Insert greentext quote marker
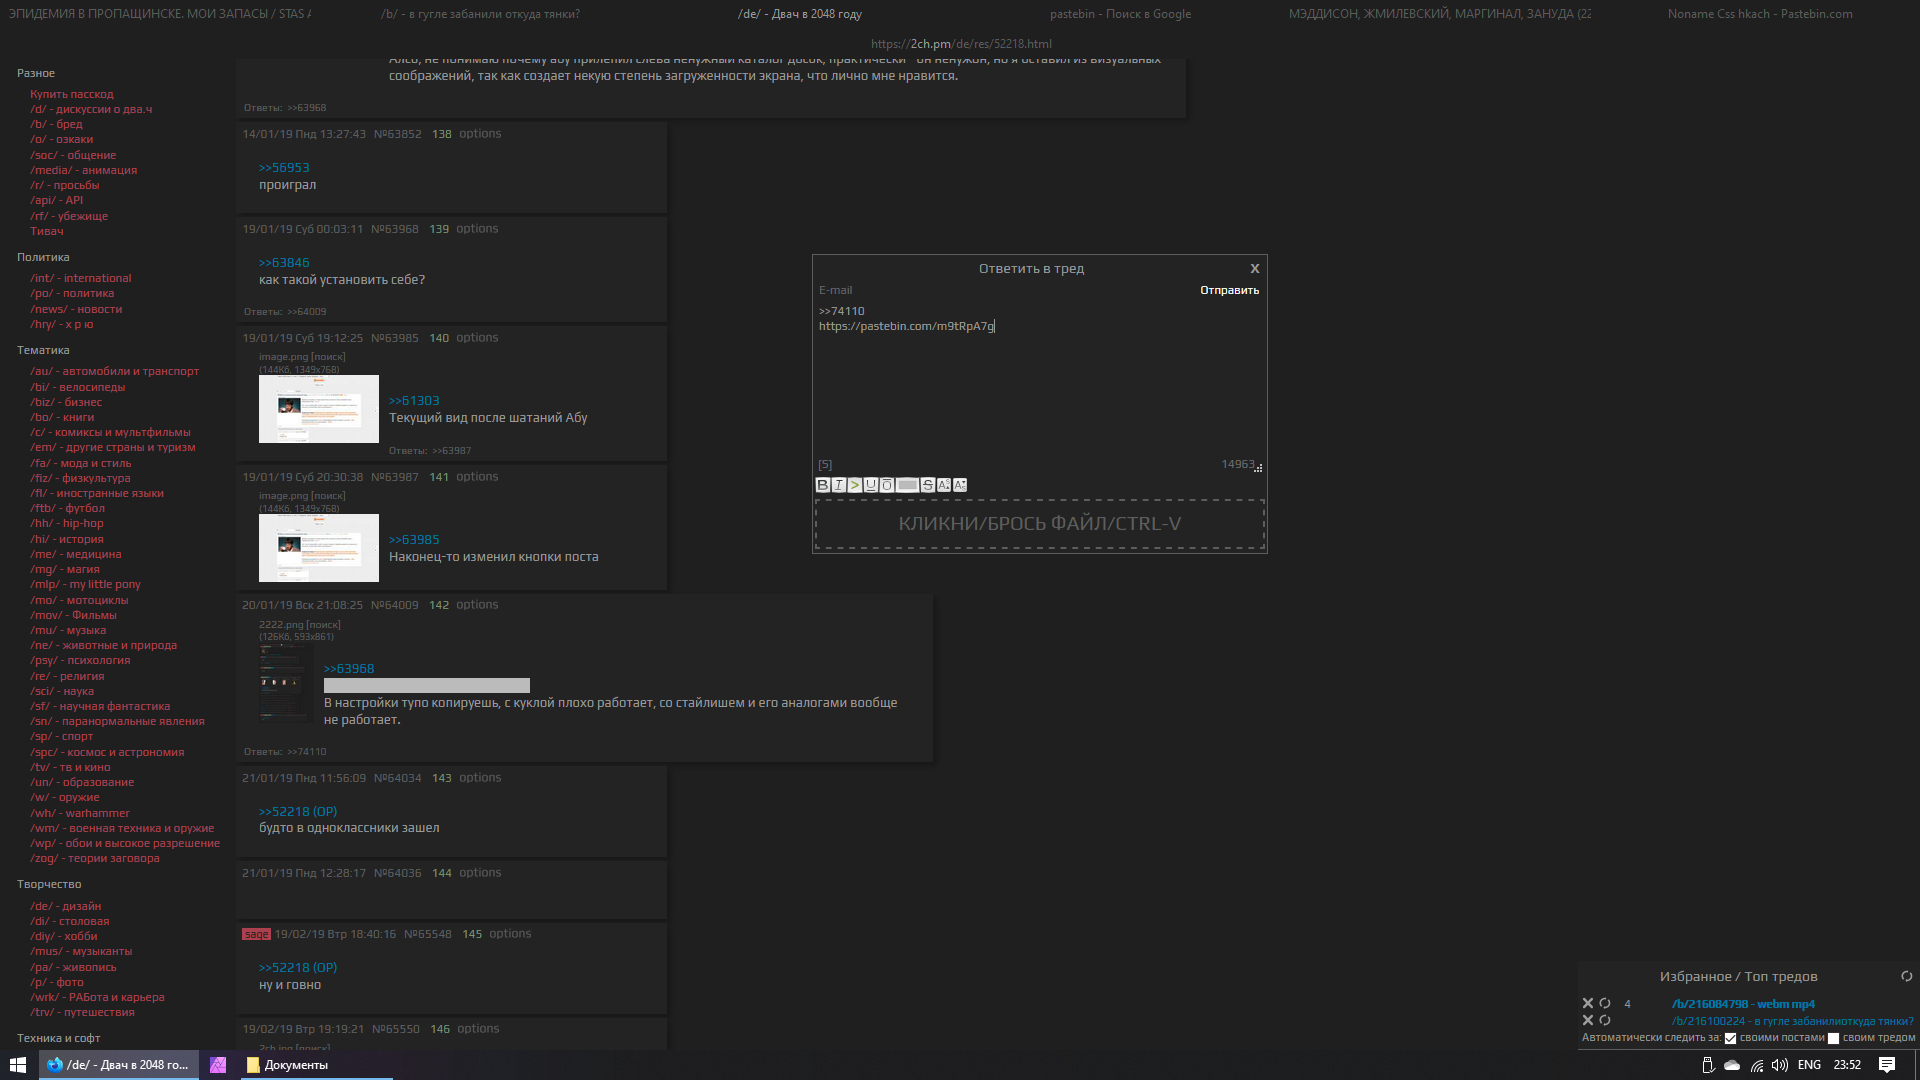 click(x=855, y=485)
